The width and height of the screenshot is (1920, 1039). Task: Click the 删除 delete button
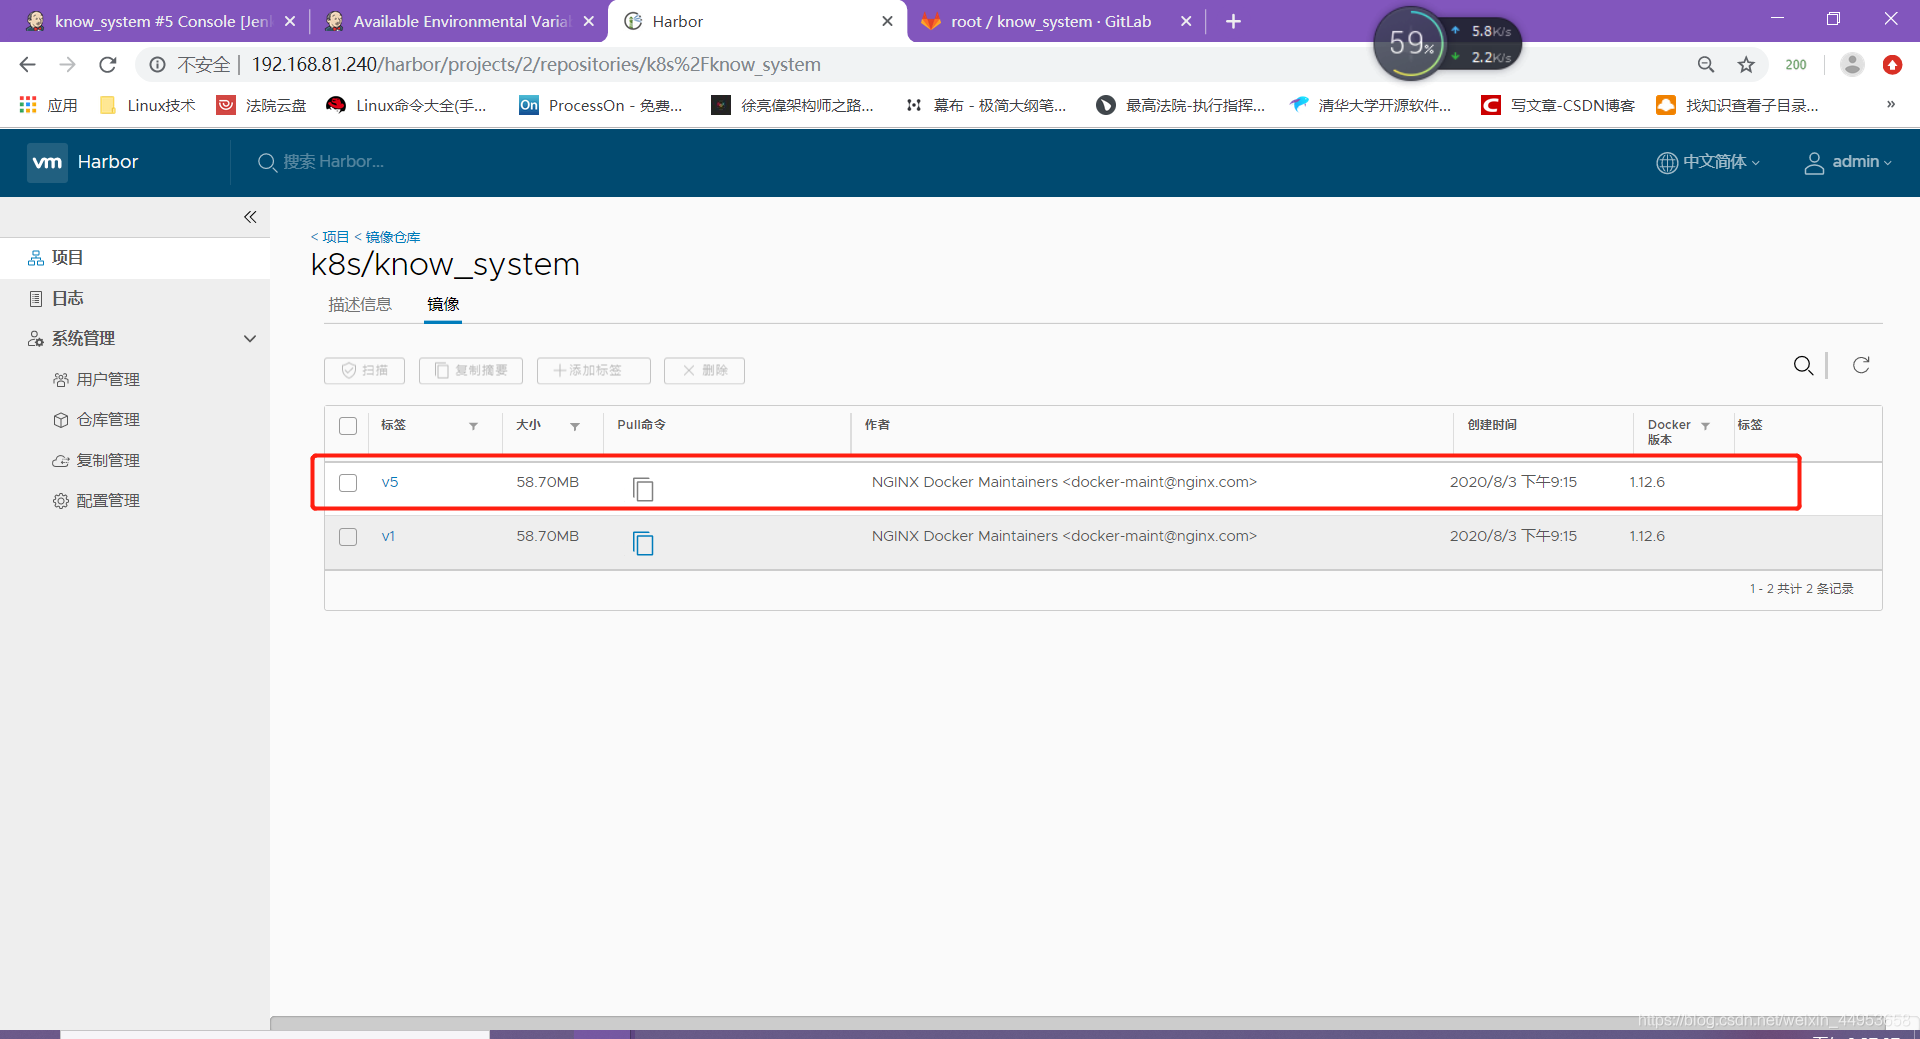click(x=704, y=370)
